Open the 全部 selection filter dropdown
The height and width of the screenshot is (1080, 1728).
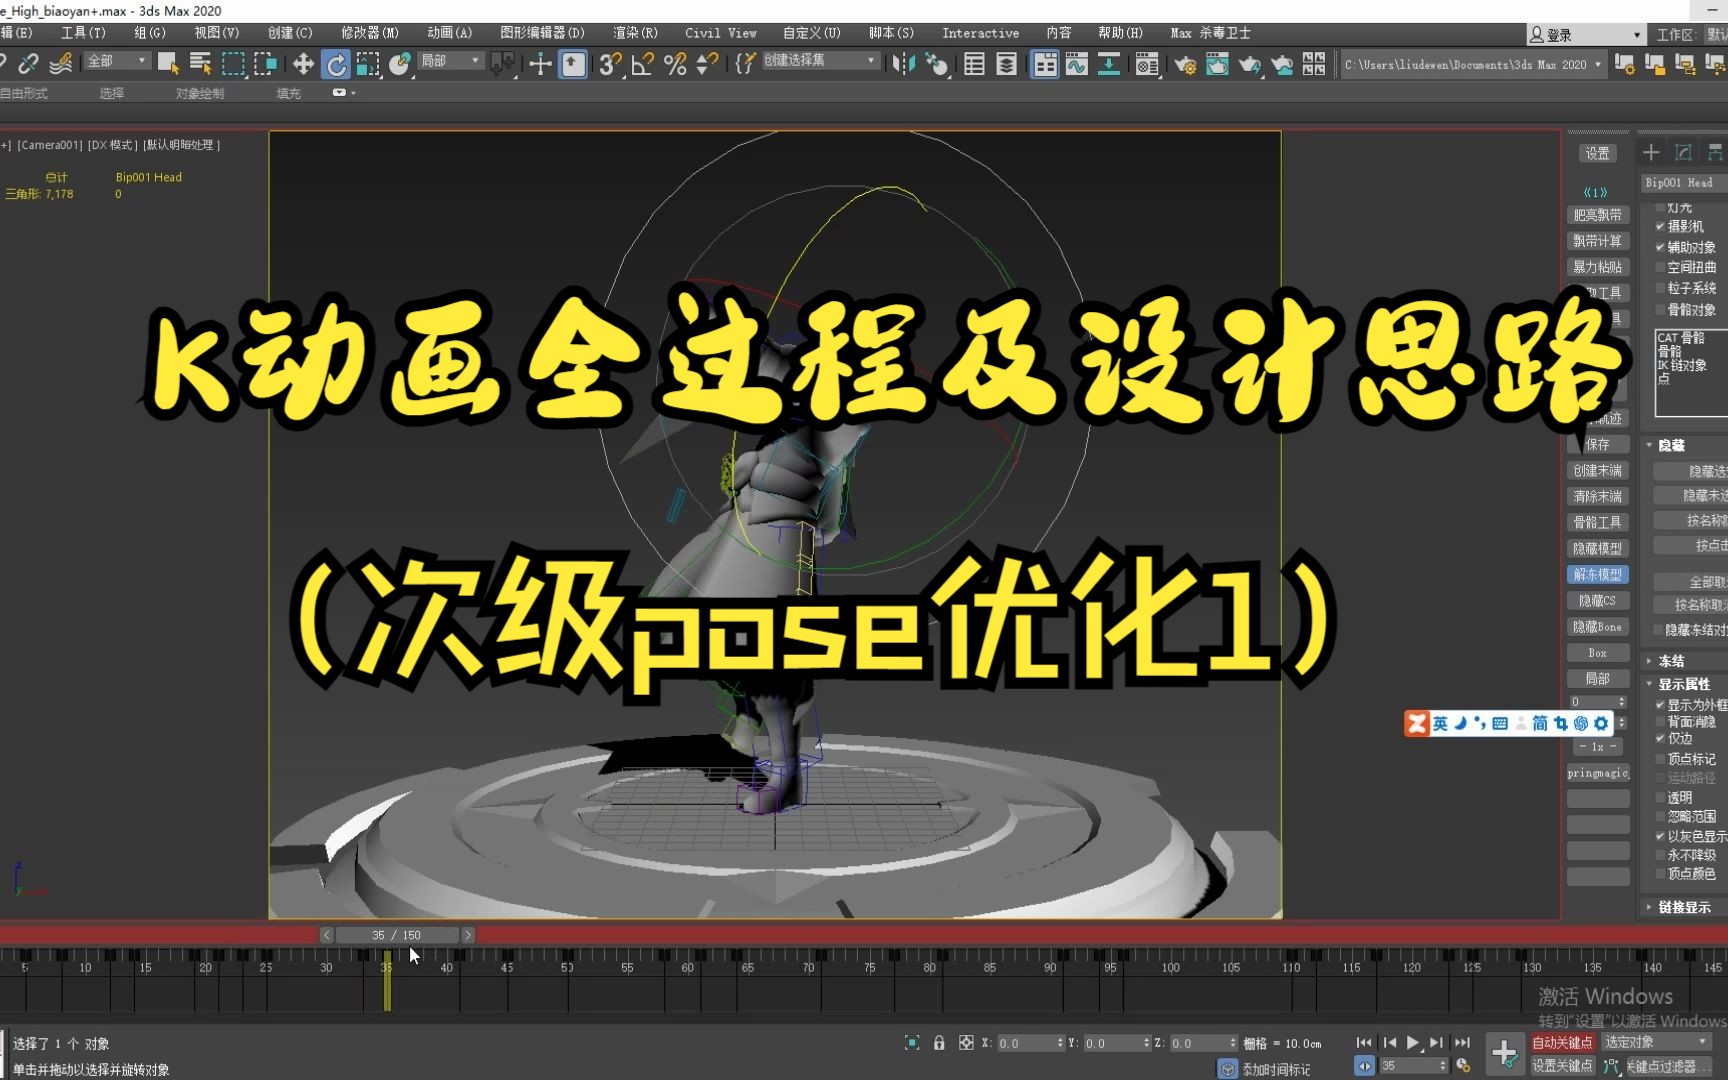pyautogui.click(x=116, y=61)
